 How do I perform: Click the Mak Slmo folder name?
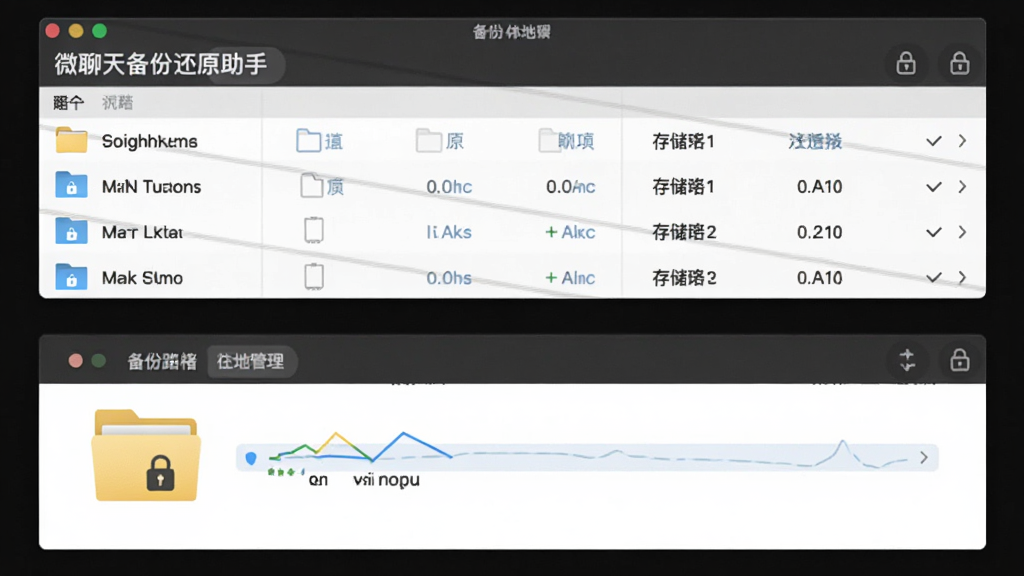click(x=142, y=278)
